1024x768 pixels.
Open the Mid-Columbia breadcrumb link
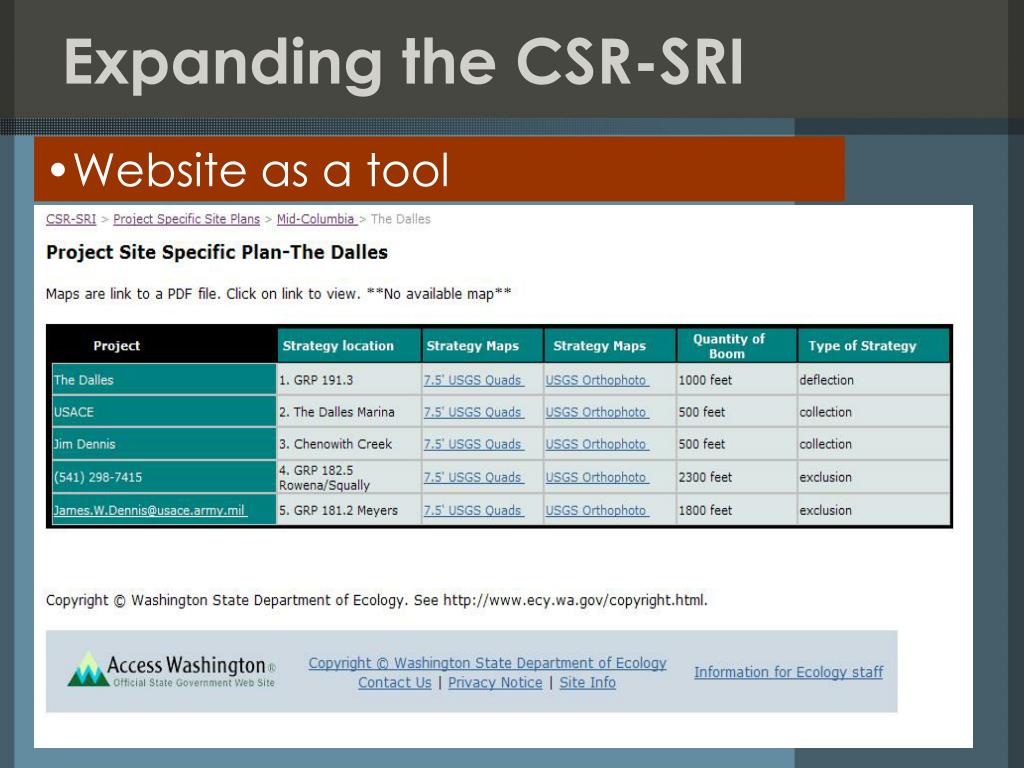(x=317, y=219)
